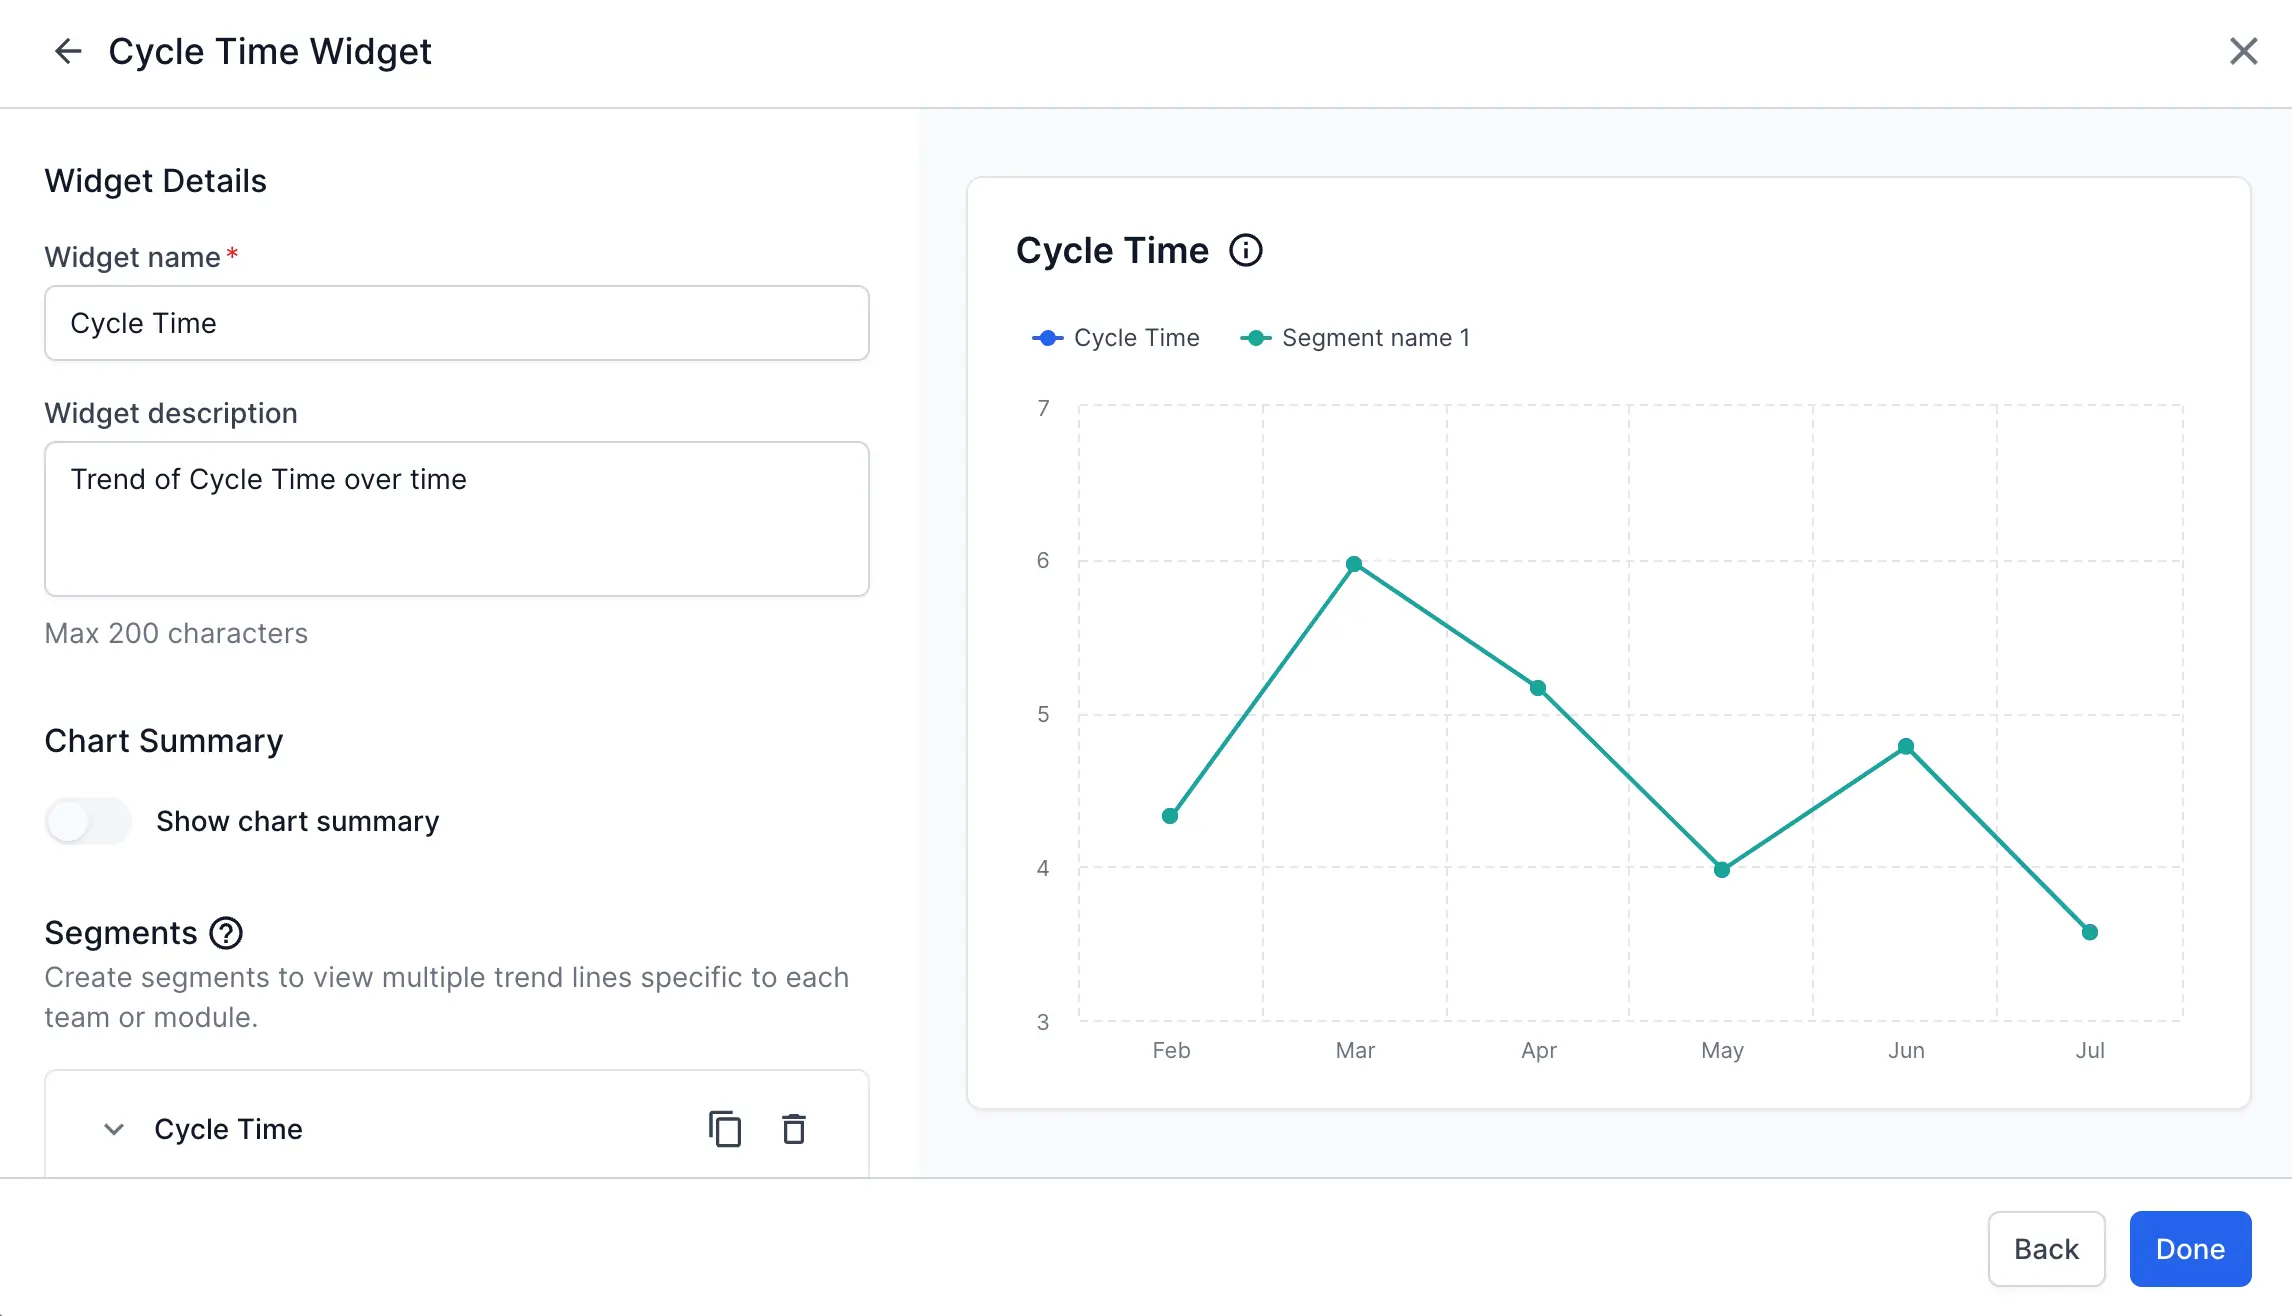The width and height of the screenshot is (2292, 1316).
Task: Open the Segments help question mark icon
Action: point(226,933)
